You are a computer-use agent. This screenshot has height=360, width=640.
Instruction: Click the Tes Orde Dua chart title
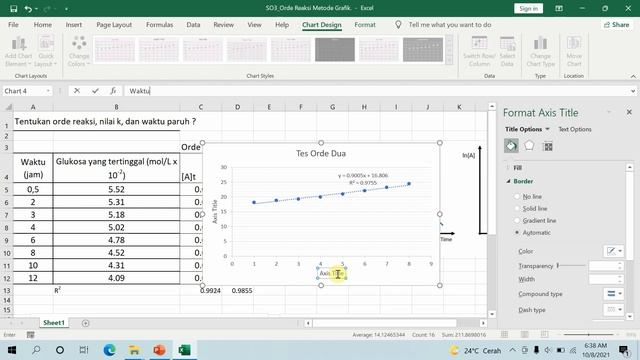click(321, 153)
